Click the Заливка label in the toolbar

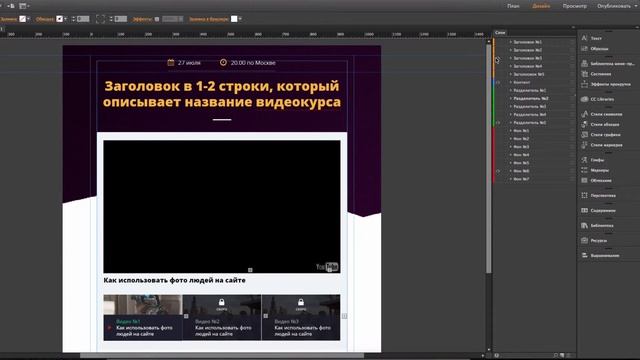click(x=8, y=19)
